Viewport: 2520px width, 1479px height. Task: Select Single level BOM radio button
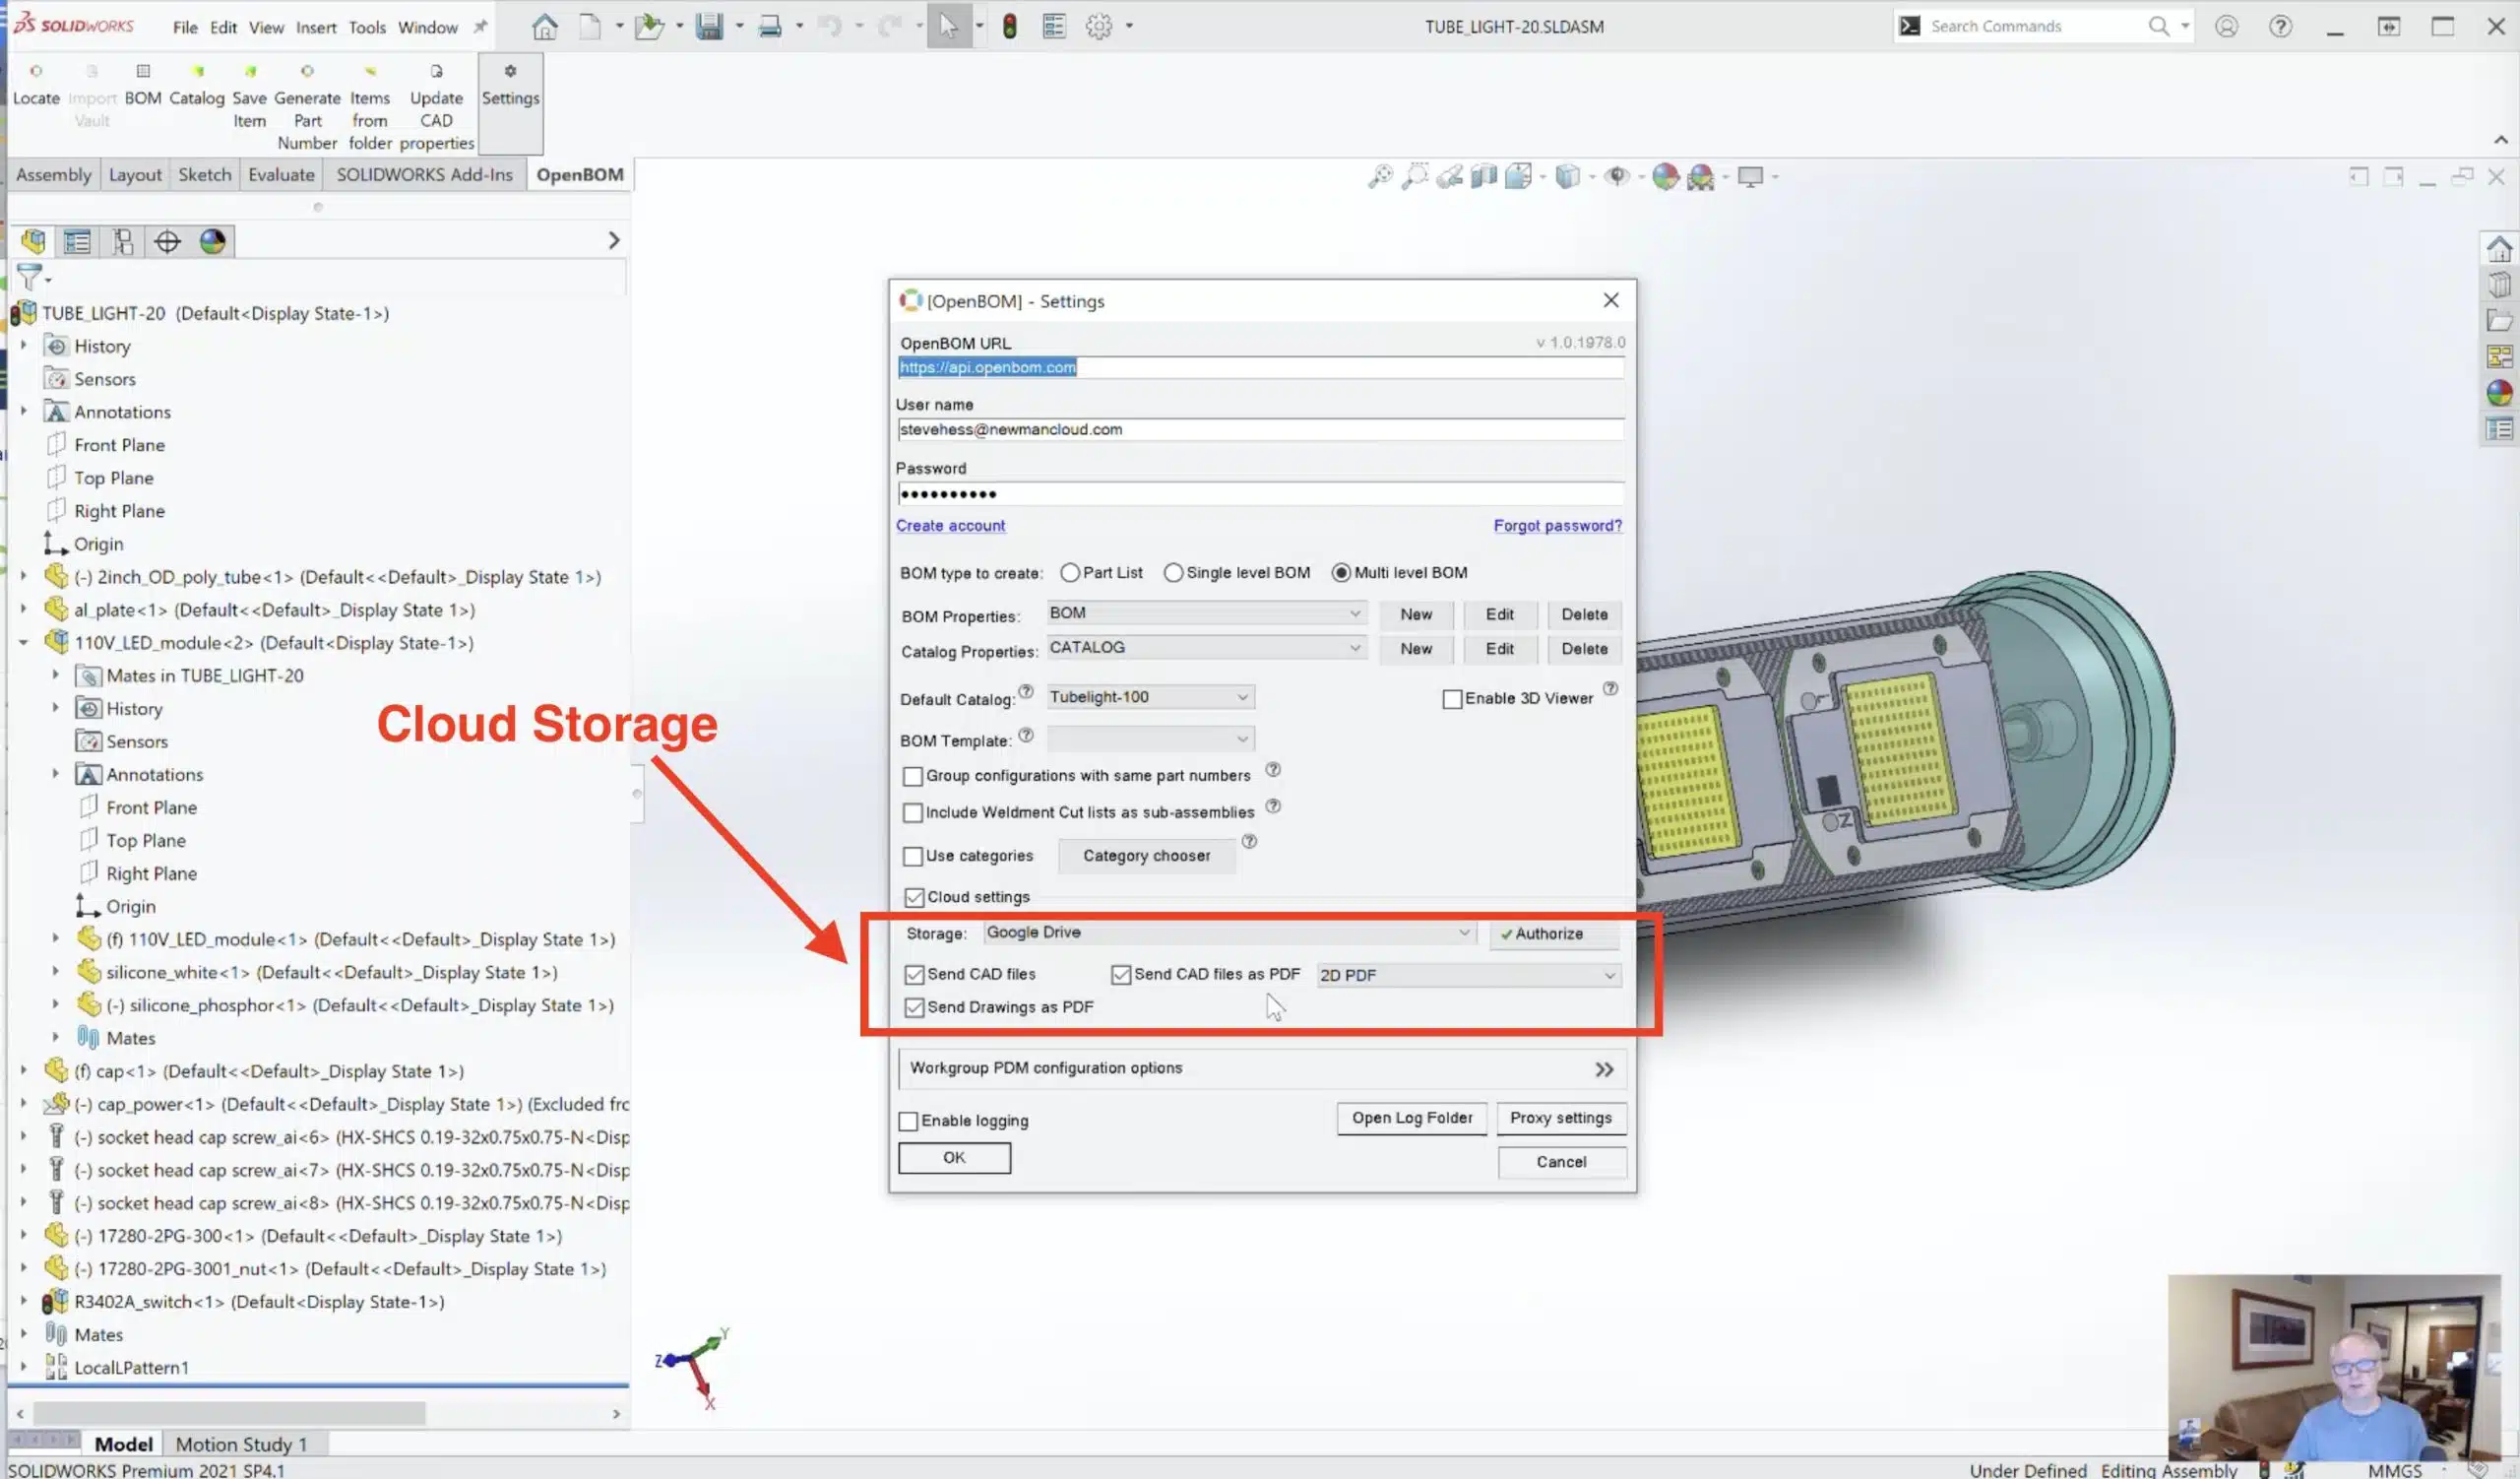click(x=1173, y=573)
